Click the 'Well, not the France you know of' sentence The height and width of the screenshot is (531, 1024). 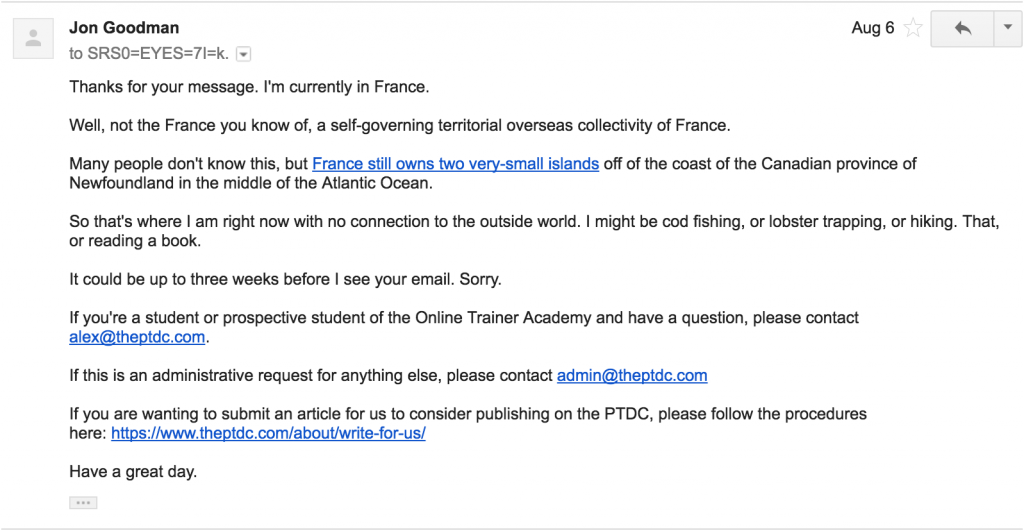tap(400, 125)
